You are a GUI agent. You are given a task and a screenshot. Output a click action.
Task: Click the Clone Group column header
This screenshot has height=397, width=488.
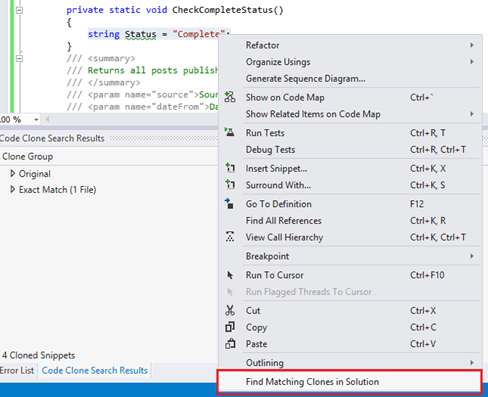point(28,156)
